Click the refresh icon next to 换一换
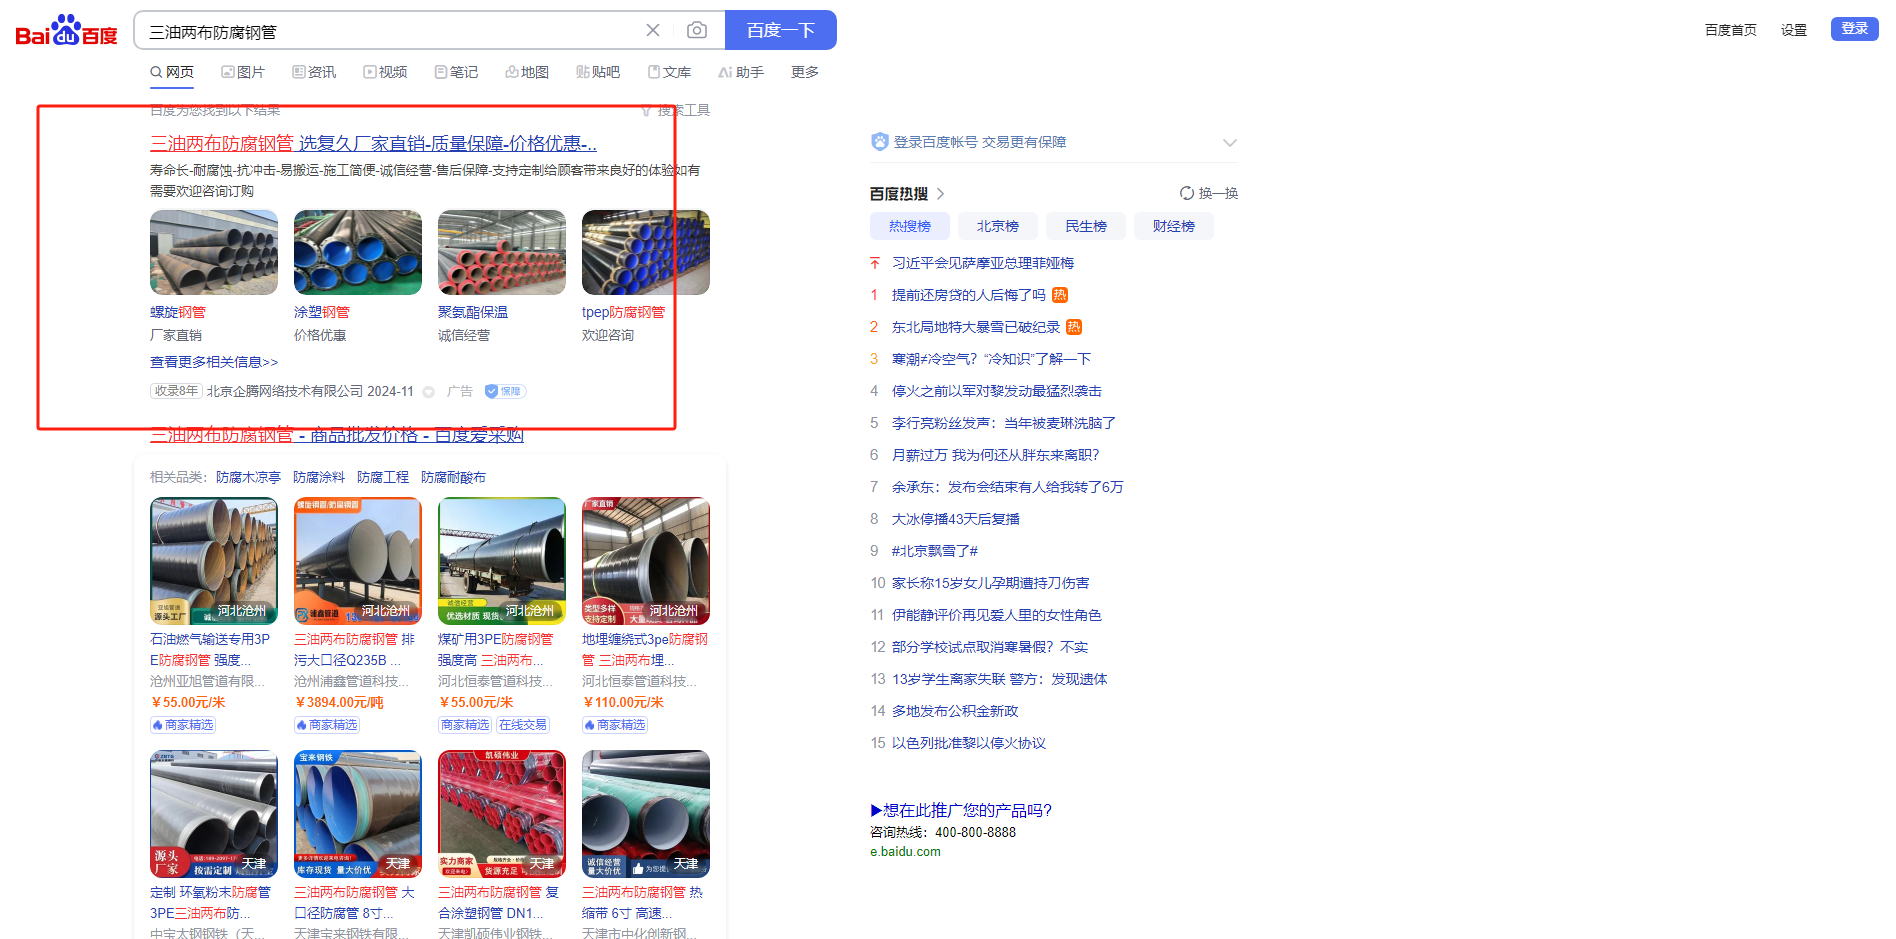 (1187, 193)
